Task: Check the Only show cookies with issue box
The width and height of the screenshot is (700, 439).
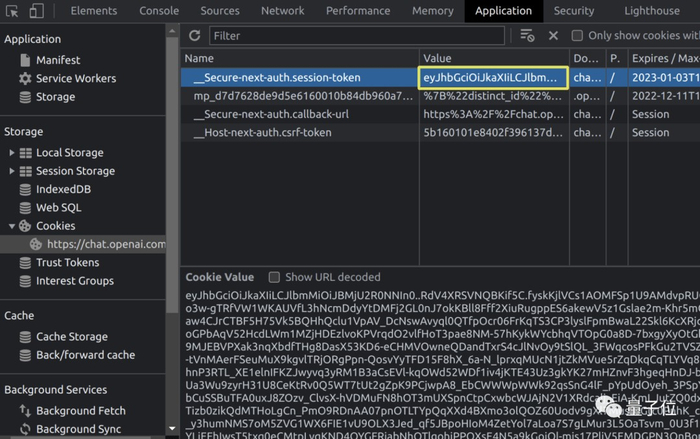Action: click(577, 36)
